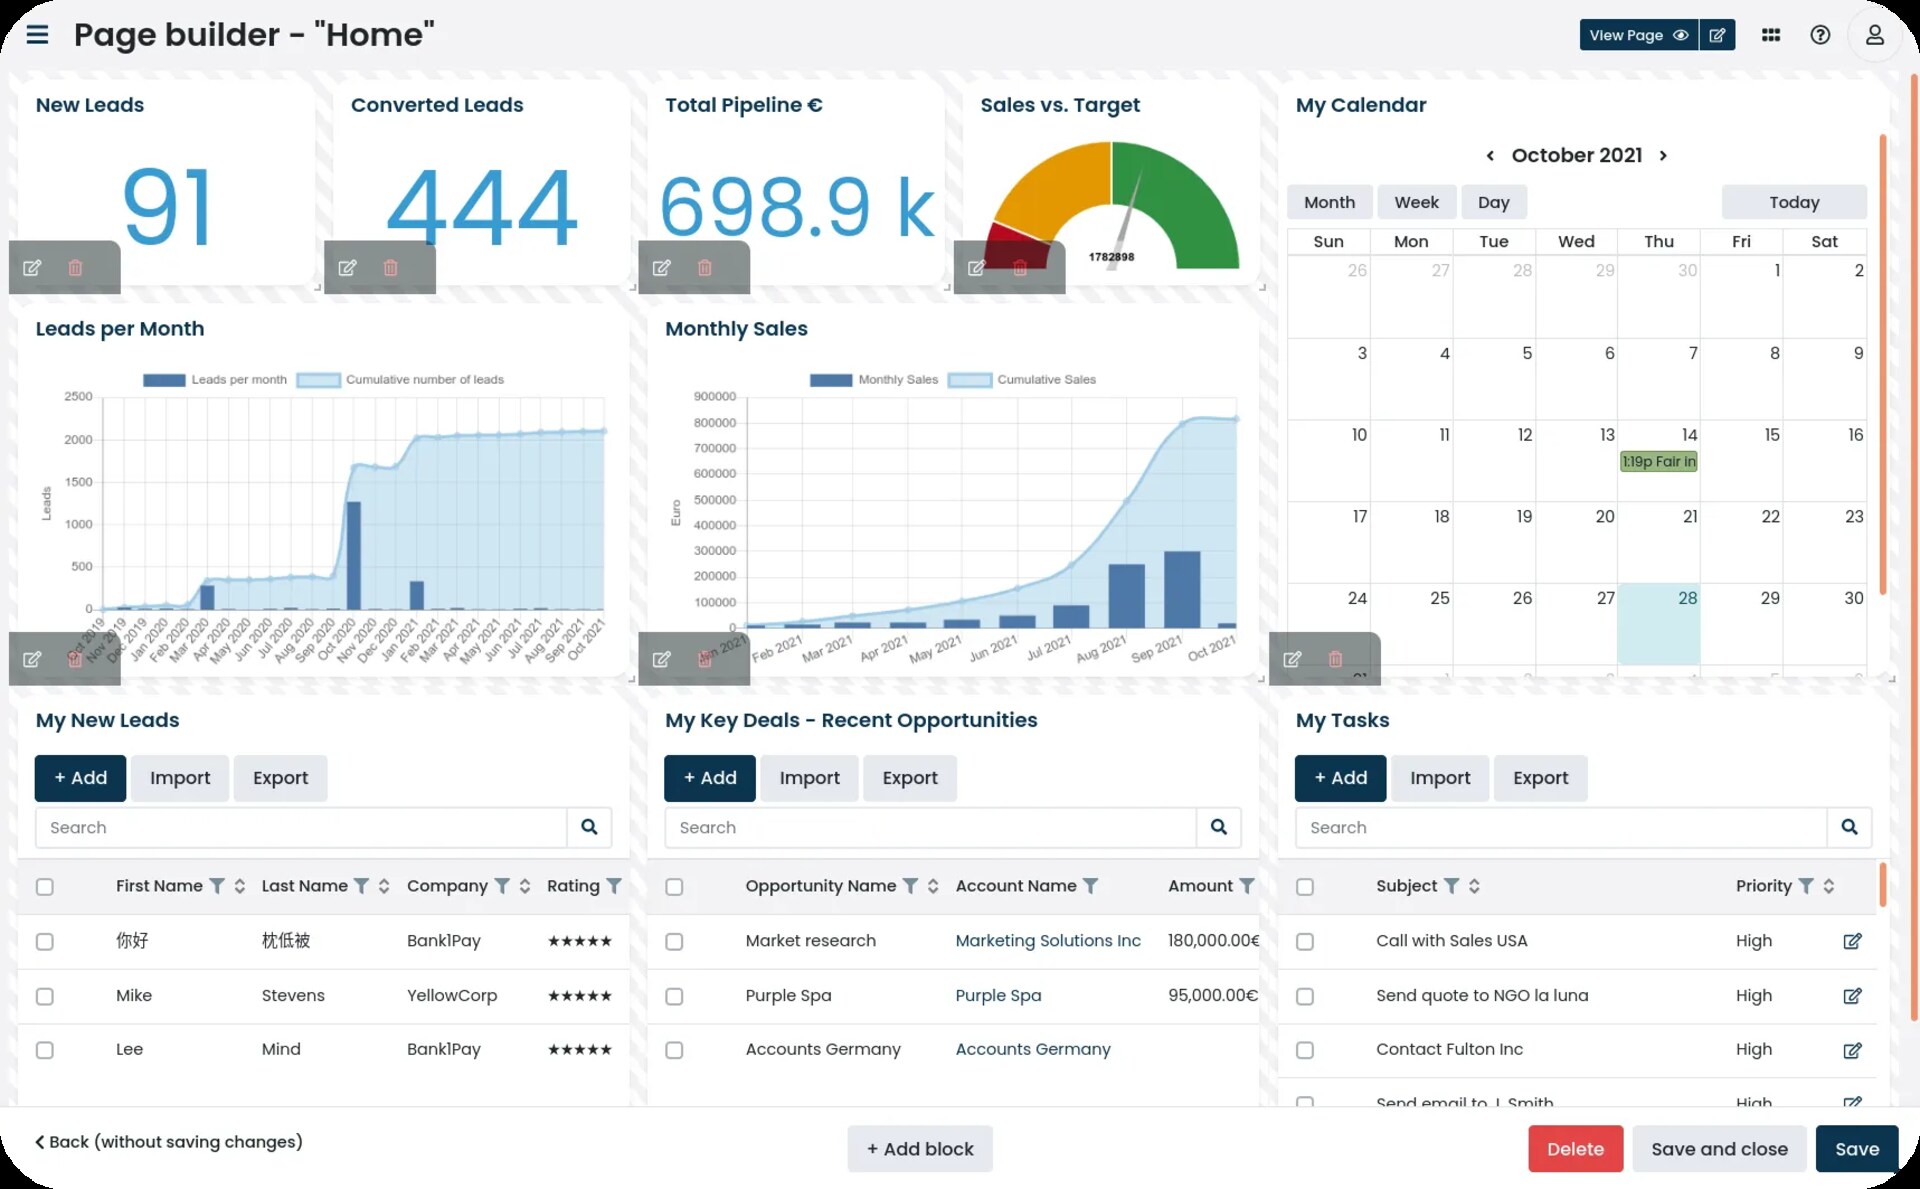Edit the Converted Leads block
The image size is (1920, 1189).
[347, 268]
